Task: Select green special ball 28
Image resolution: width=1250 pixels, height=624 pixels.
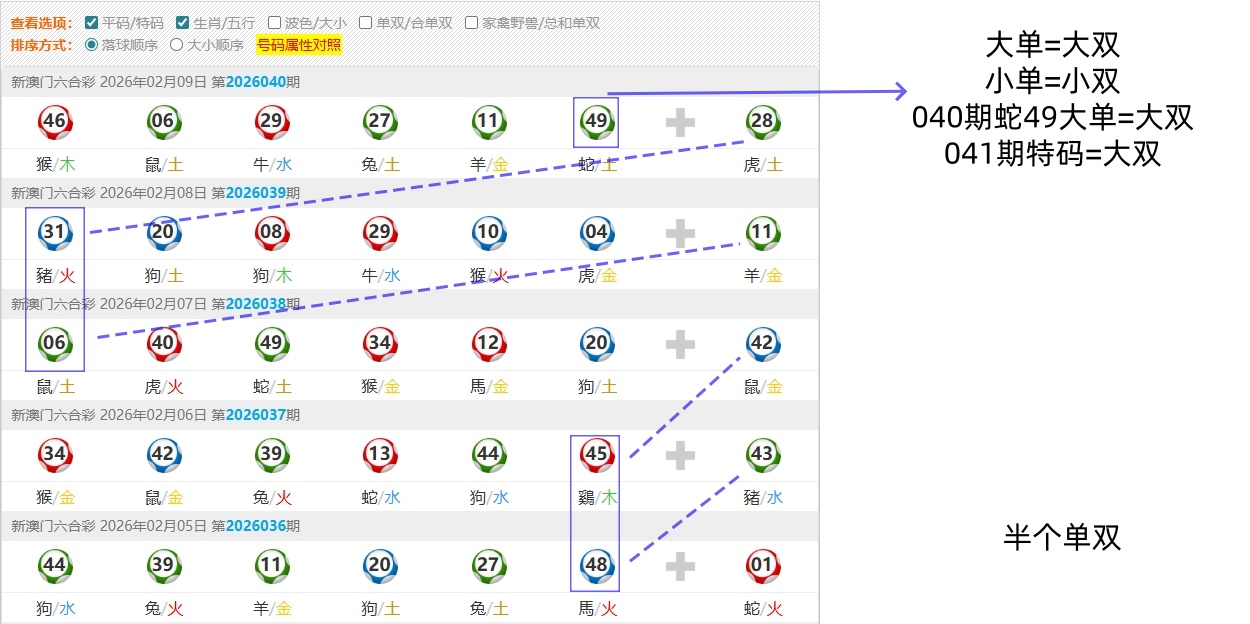Action: [x=762, y=122]
